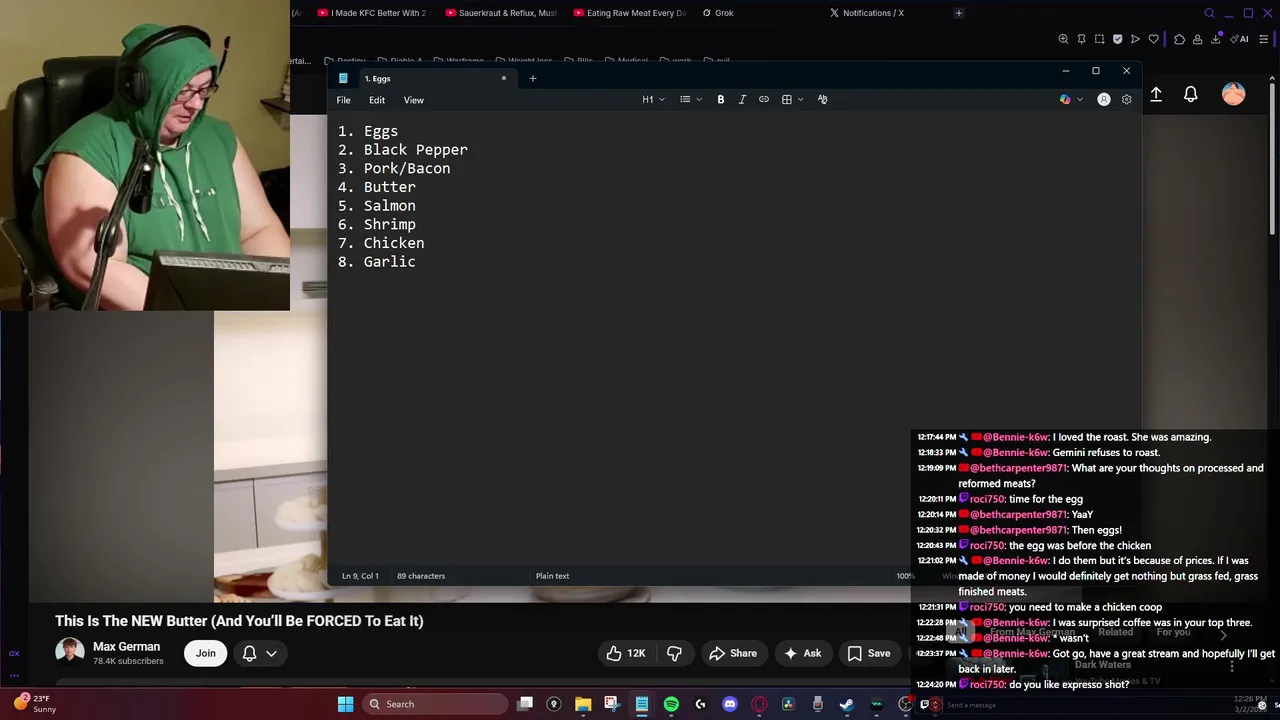The image size is (1280, 720).
Task: Open the browser extensions cube icon
Action: pyautogui.click(x=1179, y=39)
